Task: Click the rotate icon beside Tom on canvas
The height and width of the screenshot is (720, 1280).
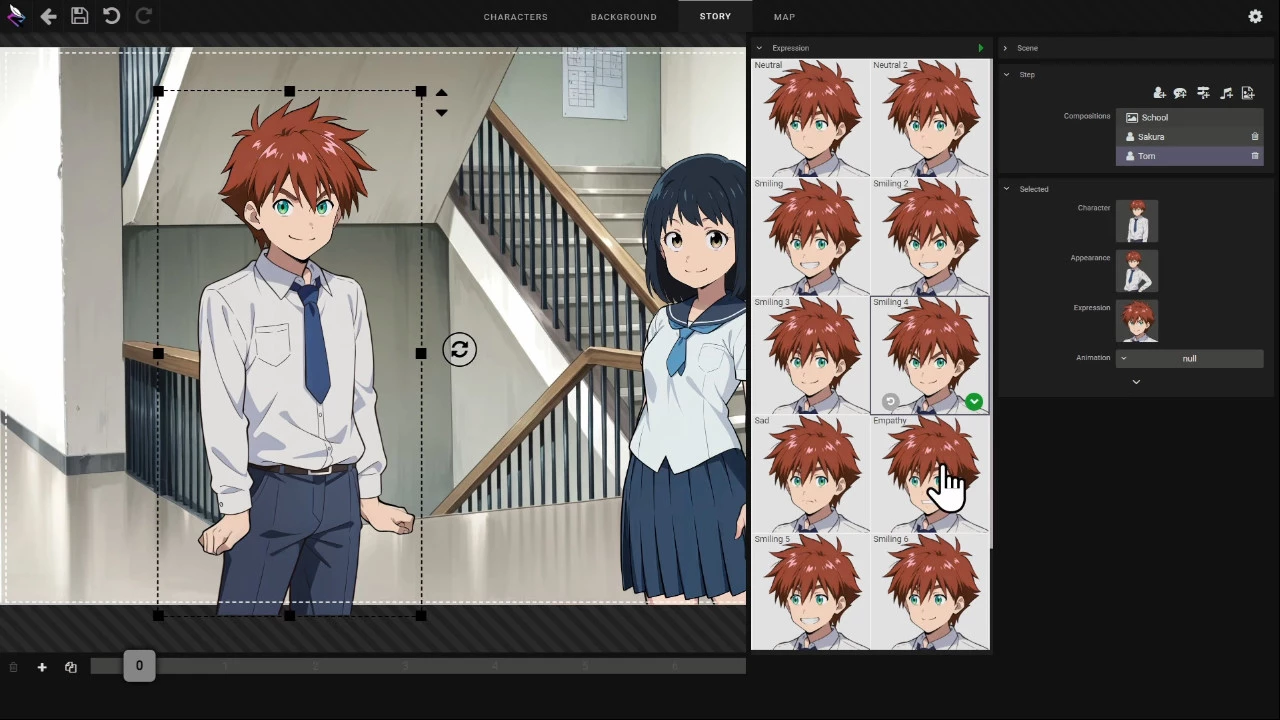Action: 459,349
